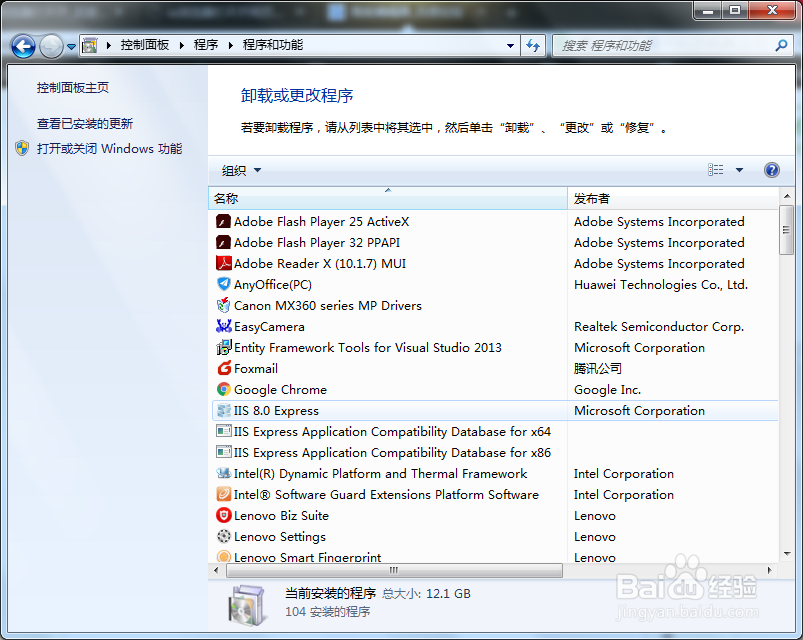Click the Intel Dynamic Platform icon

[223, 474]
